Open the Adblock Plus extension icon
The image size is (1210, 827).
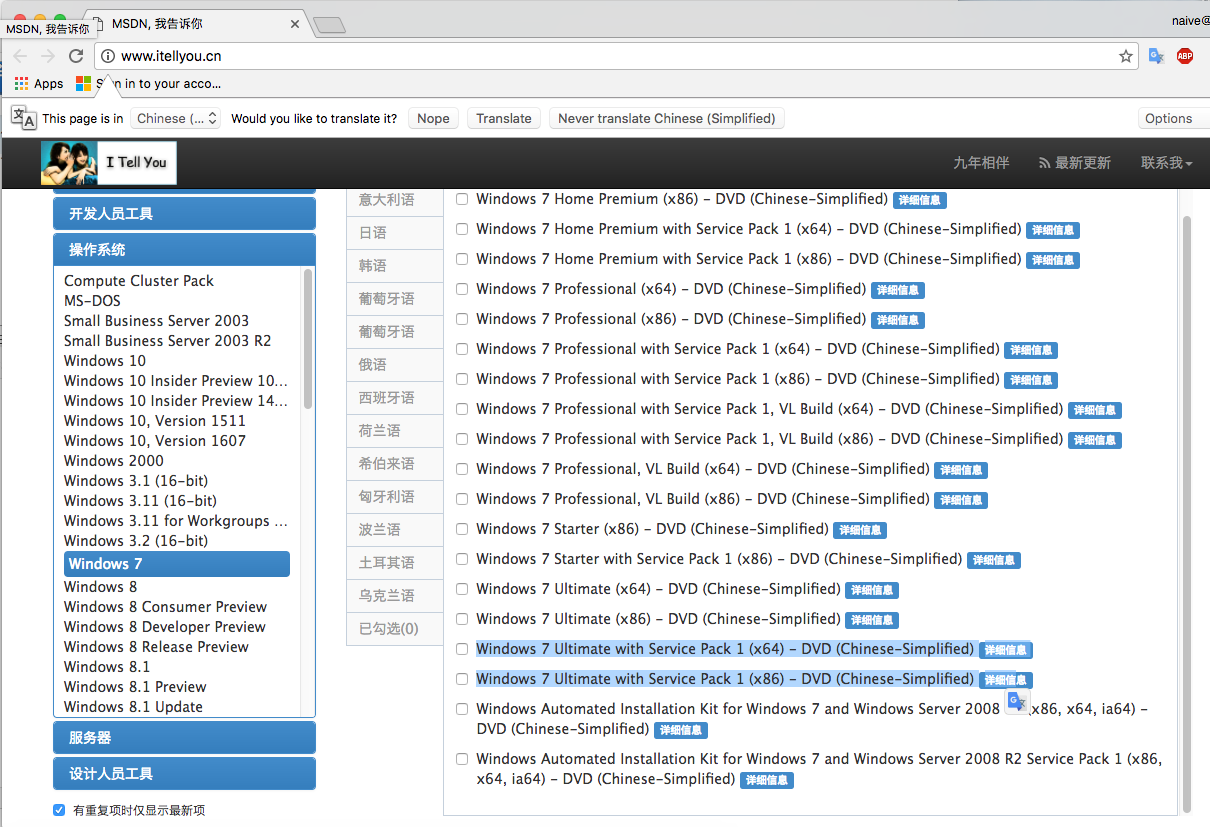(x=1185, y=56)
